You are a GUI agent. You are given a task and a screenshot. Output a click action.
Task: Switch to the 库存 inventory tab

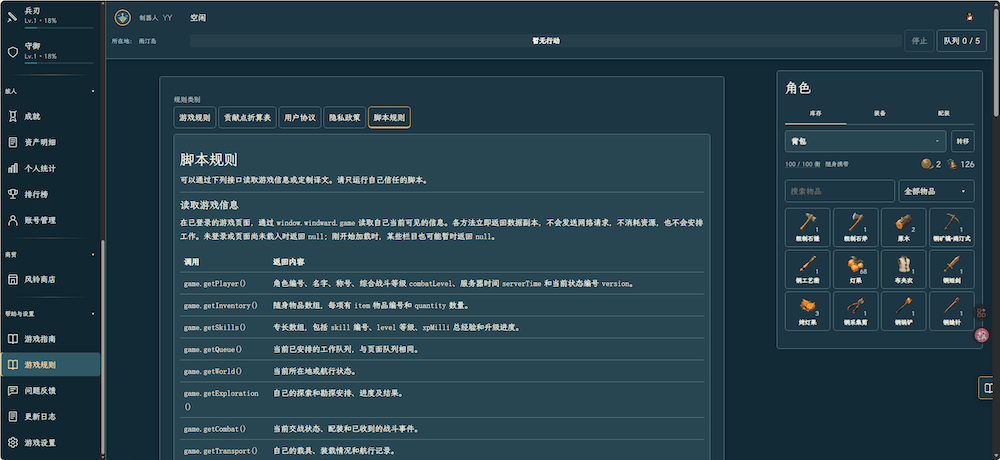click(816, 114)
